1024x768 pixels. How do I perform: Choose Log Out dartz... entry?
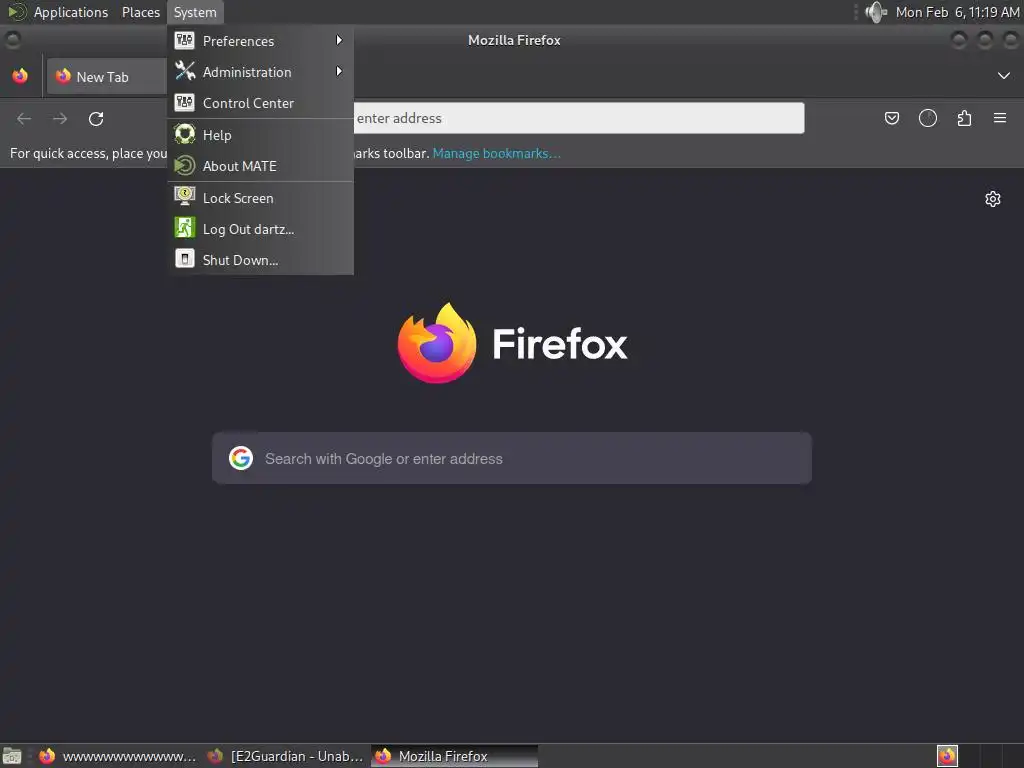261,229
